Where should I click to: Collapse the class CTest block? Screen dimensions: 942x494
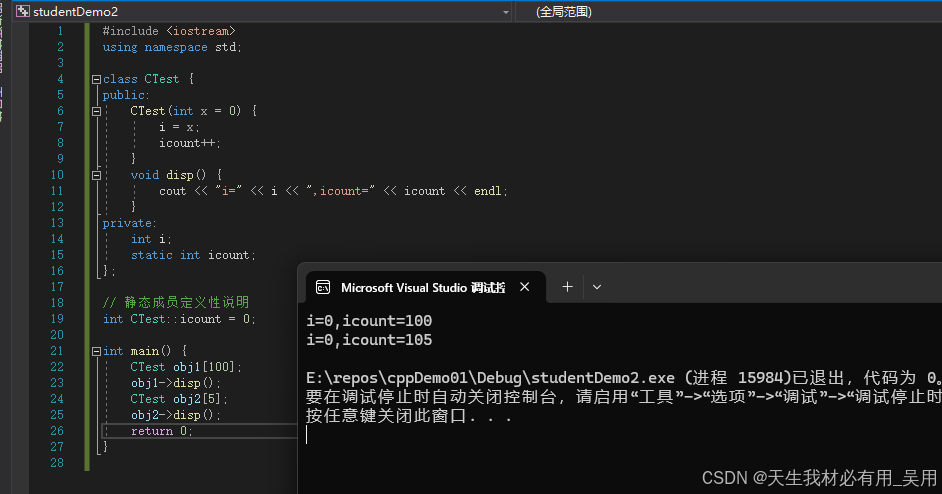click(96, 79)
